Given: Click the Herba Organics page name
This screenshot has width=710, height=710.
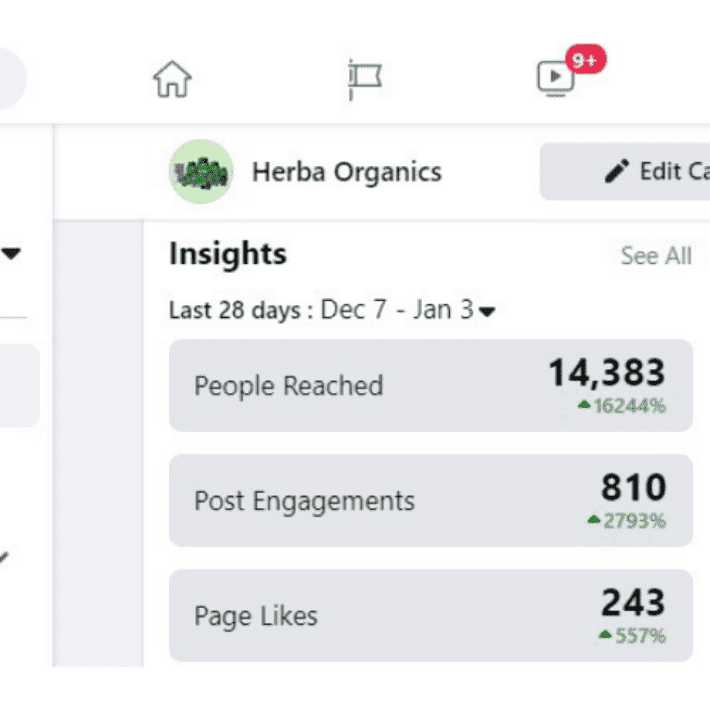Looking at the screenshot, I should (x=347, y=172).
